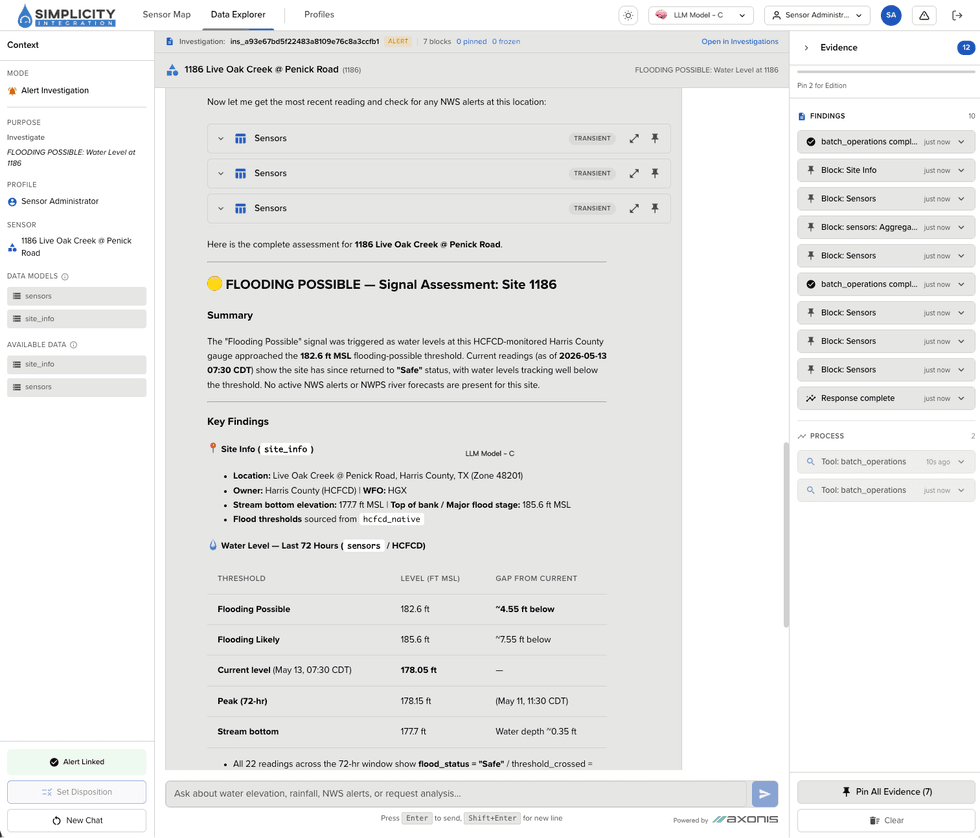Click the Data Models info icon

tap(65, 276)
